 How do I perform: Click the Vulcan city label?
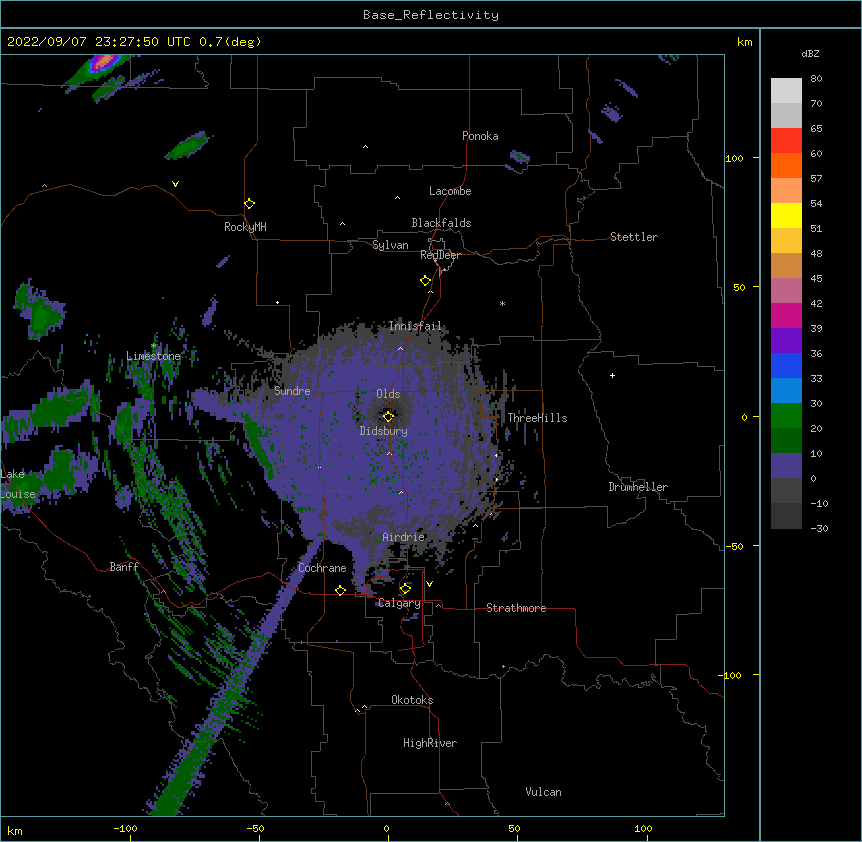pyautogui.click(x=543, y=792)
